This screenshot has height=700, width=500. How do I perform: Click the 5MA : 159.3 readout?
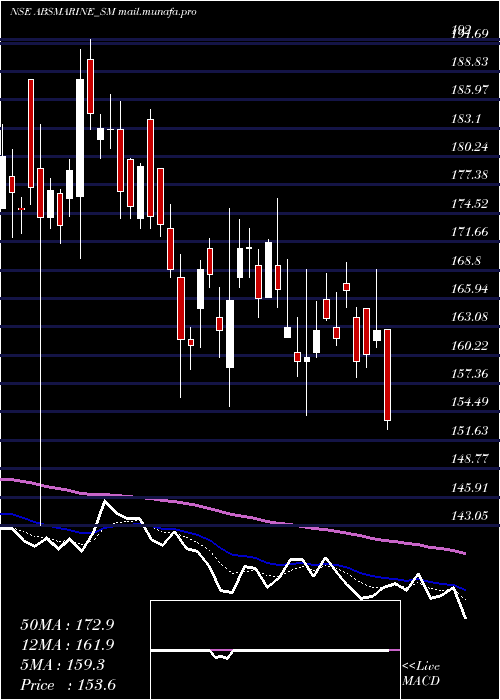(x=62, y=665)
